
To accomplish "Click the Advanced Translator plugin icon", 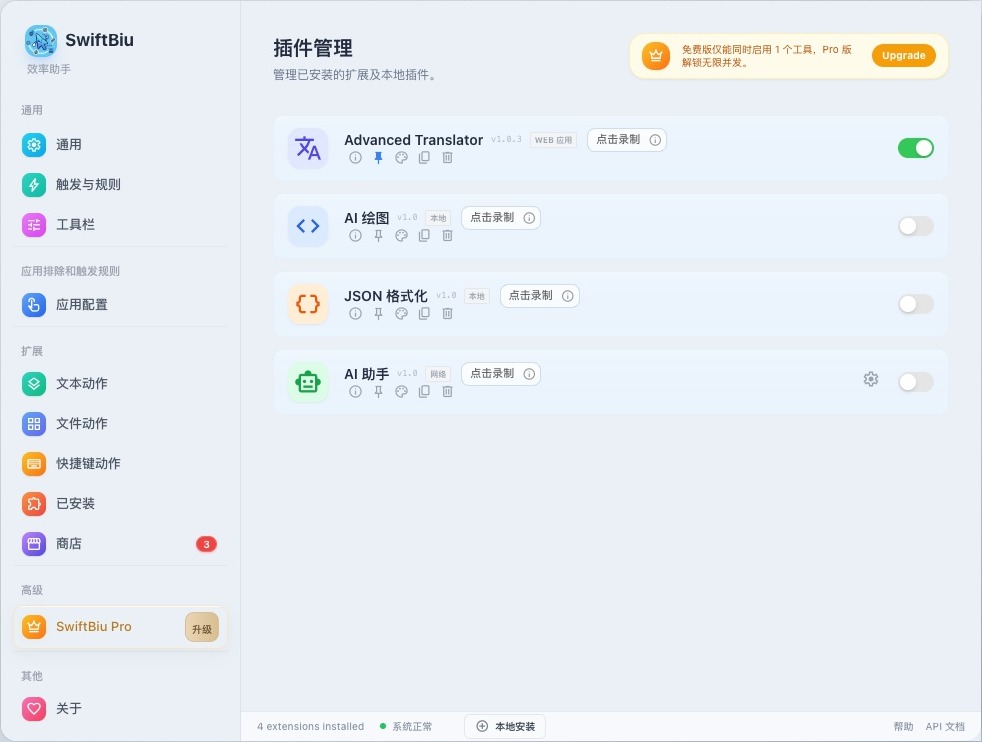I will (308, 148).
